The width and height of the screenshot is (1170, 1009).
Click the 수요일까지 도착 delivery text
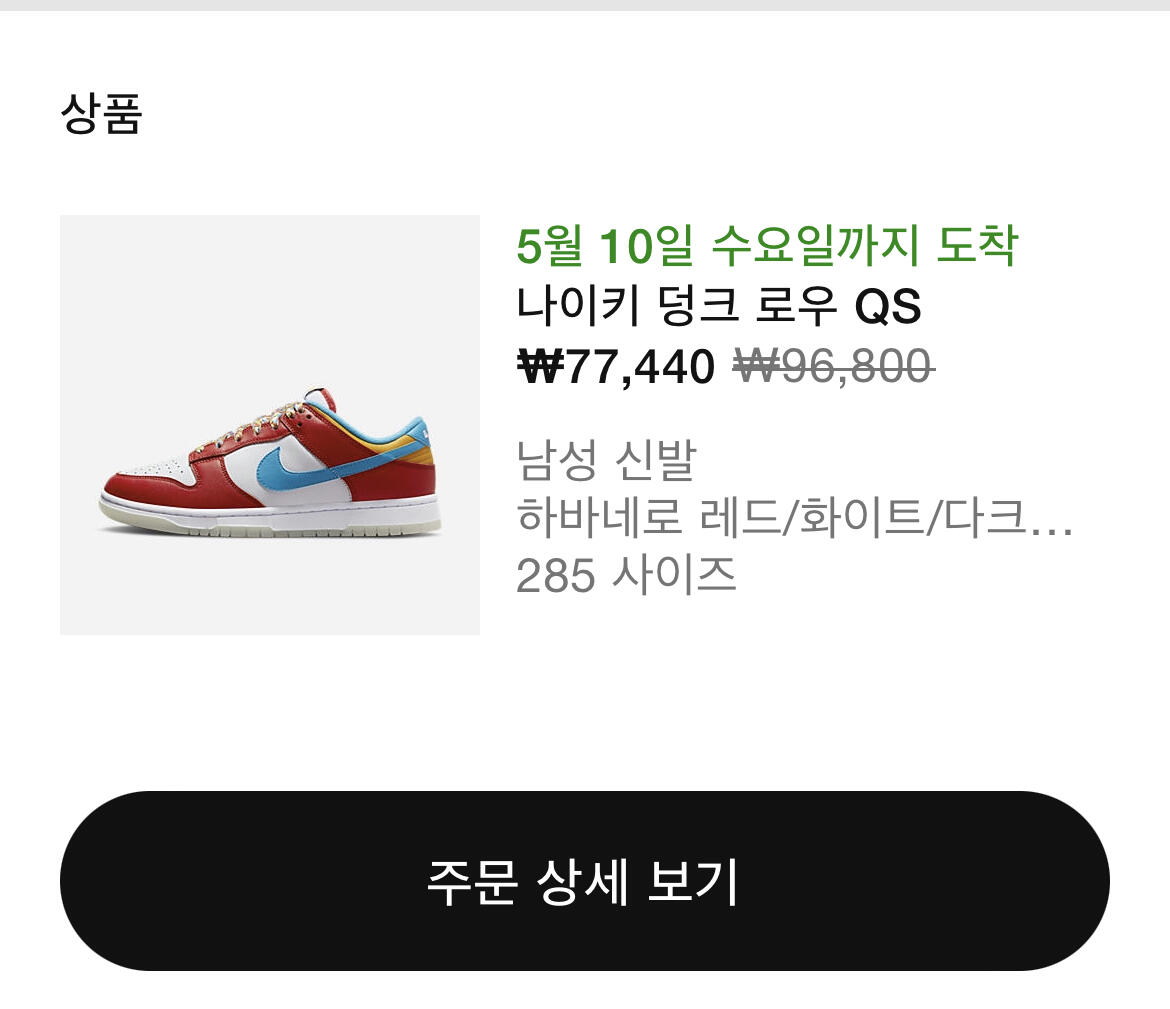[865, 246]
